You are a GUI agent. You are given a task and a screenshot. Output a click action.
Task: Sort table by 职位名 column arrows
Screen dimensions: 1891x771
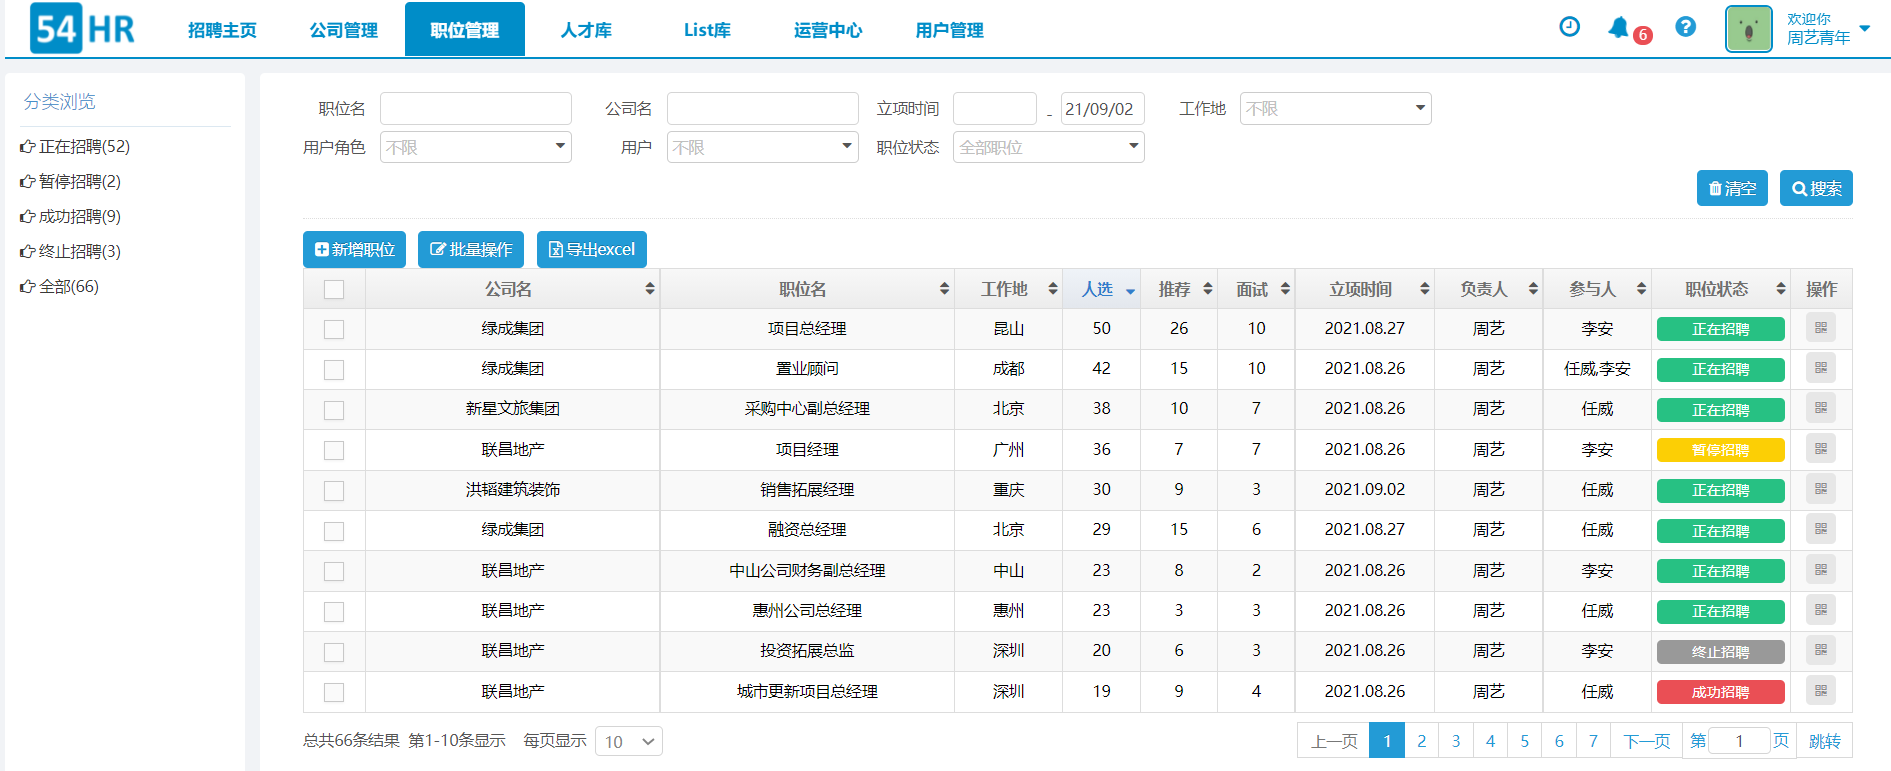(x=944, y=289)
